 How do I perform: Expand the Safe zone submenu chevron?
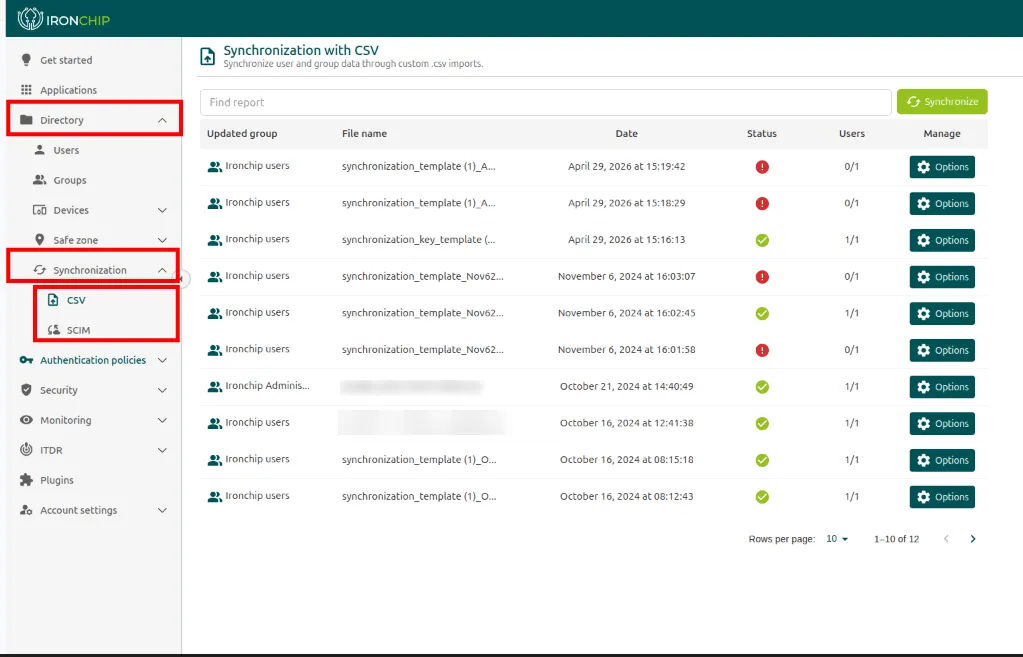162,240
